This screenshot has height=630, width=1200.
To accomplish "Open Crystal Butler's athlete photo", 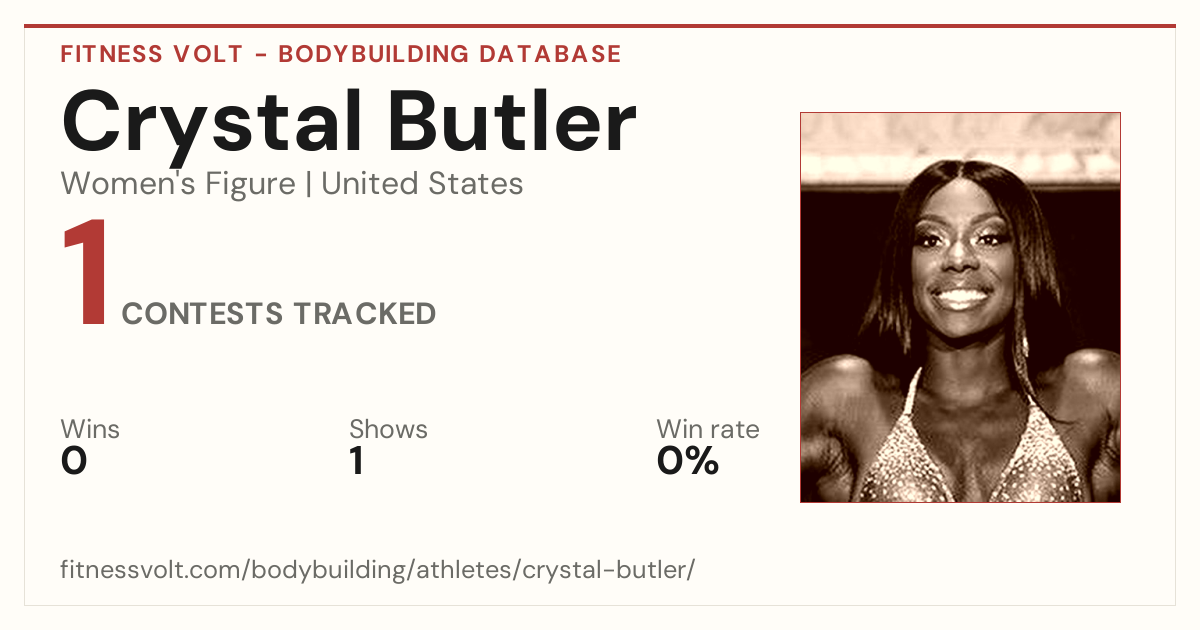I will click(960, 307).
